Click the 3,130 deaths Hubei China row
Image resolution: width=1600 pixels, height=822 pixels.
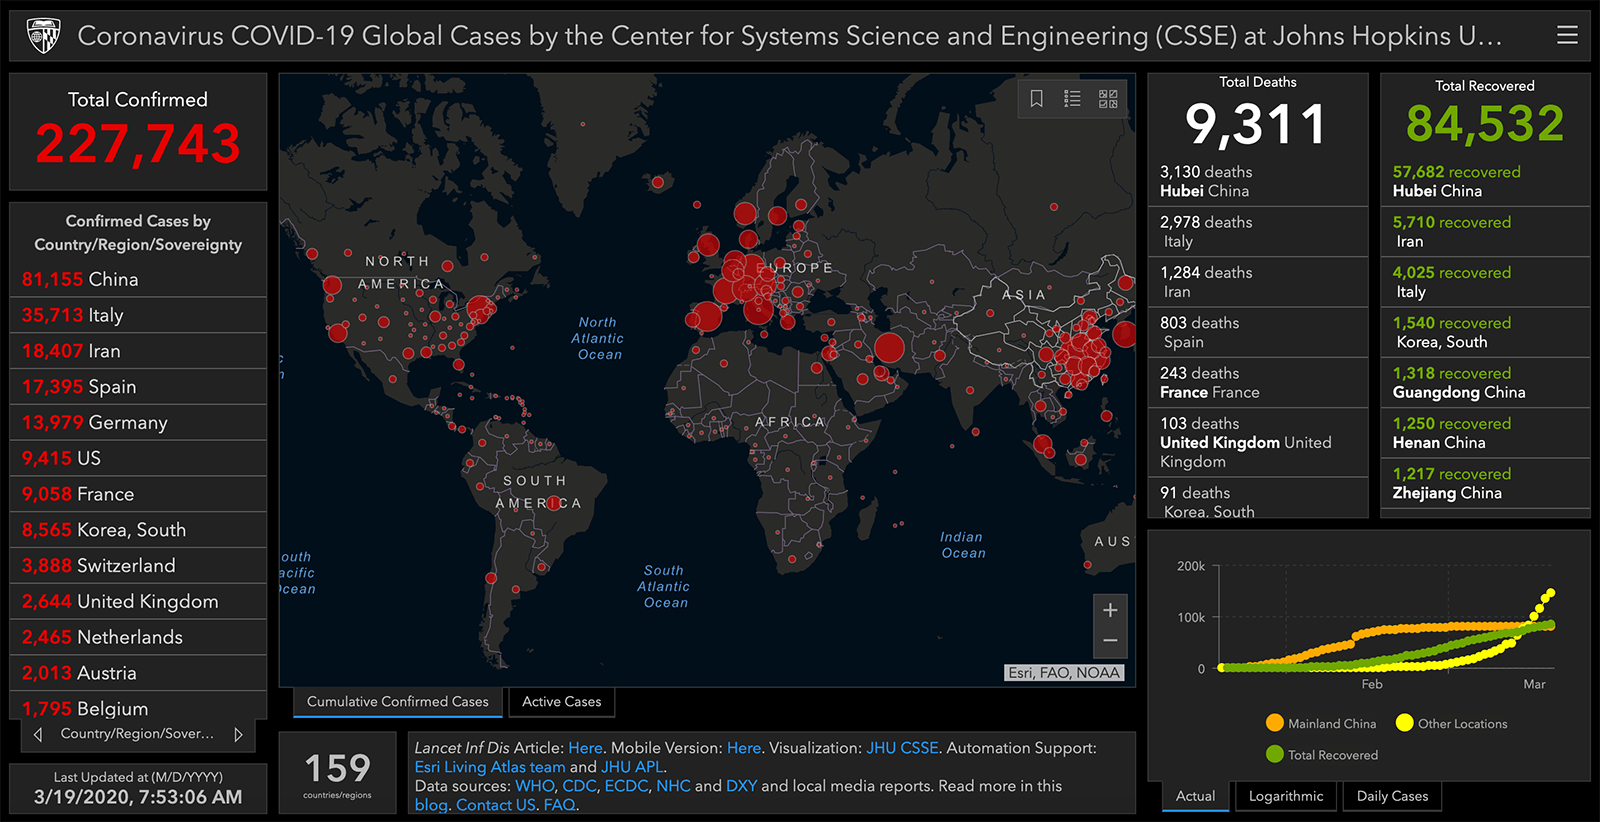(x=1258, y=181)
